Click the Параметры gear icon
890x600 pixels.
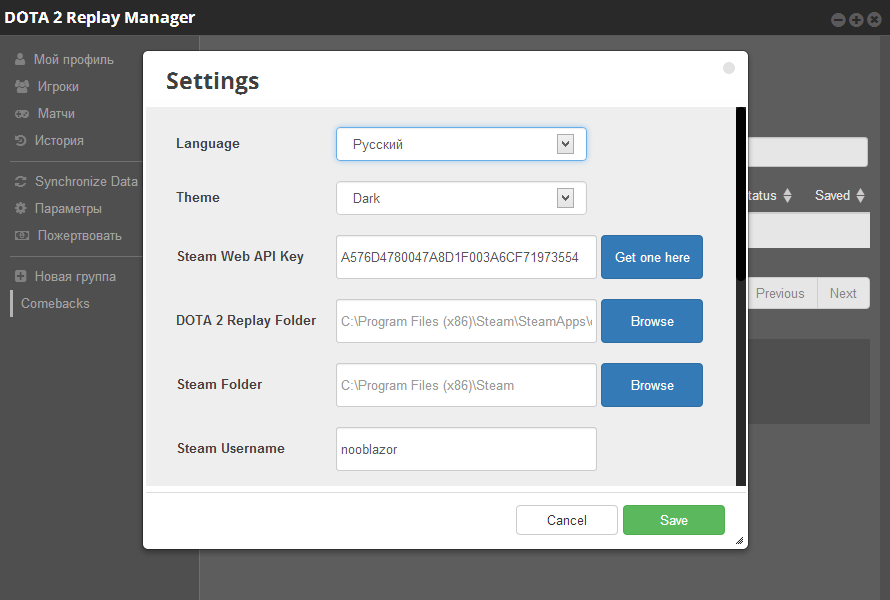[x=20, y=208]
